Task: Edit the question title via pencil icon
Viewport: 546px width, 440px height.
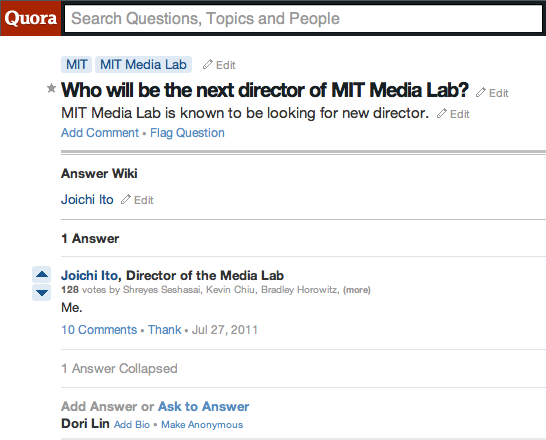Action: click(x=492, y=93)
